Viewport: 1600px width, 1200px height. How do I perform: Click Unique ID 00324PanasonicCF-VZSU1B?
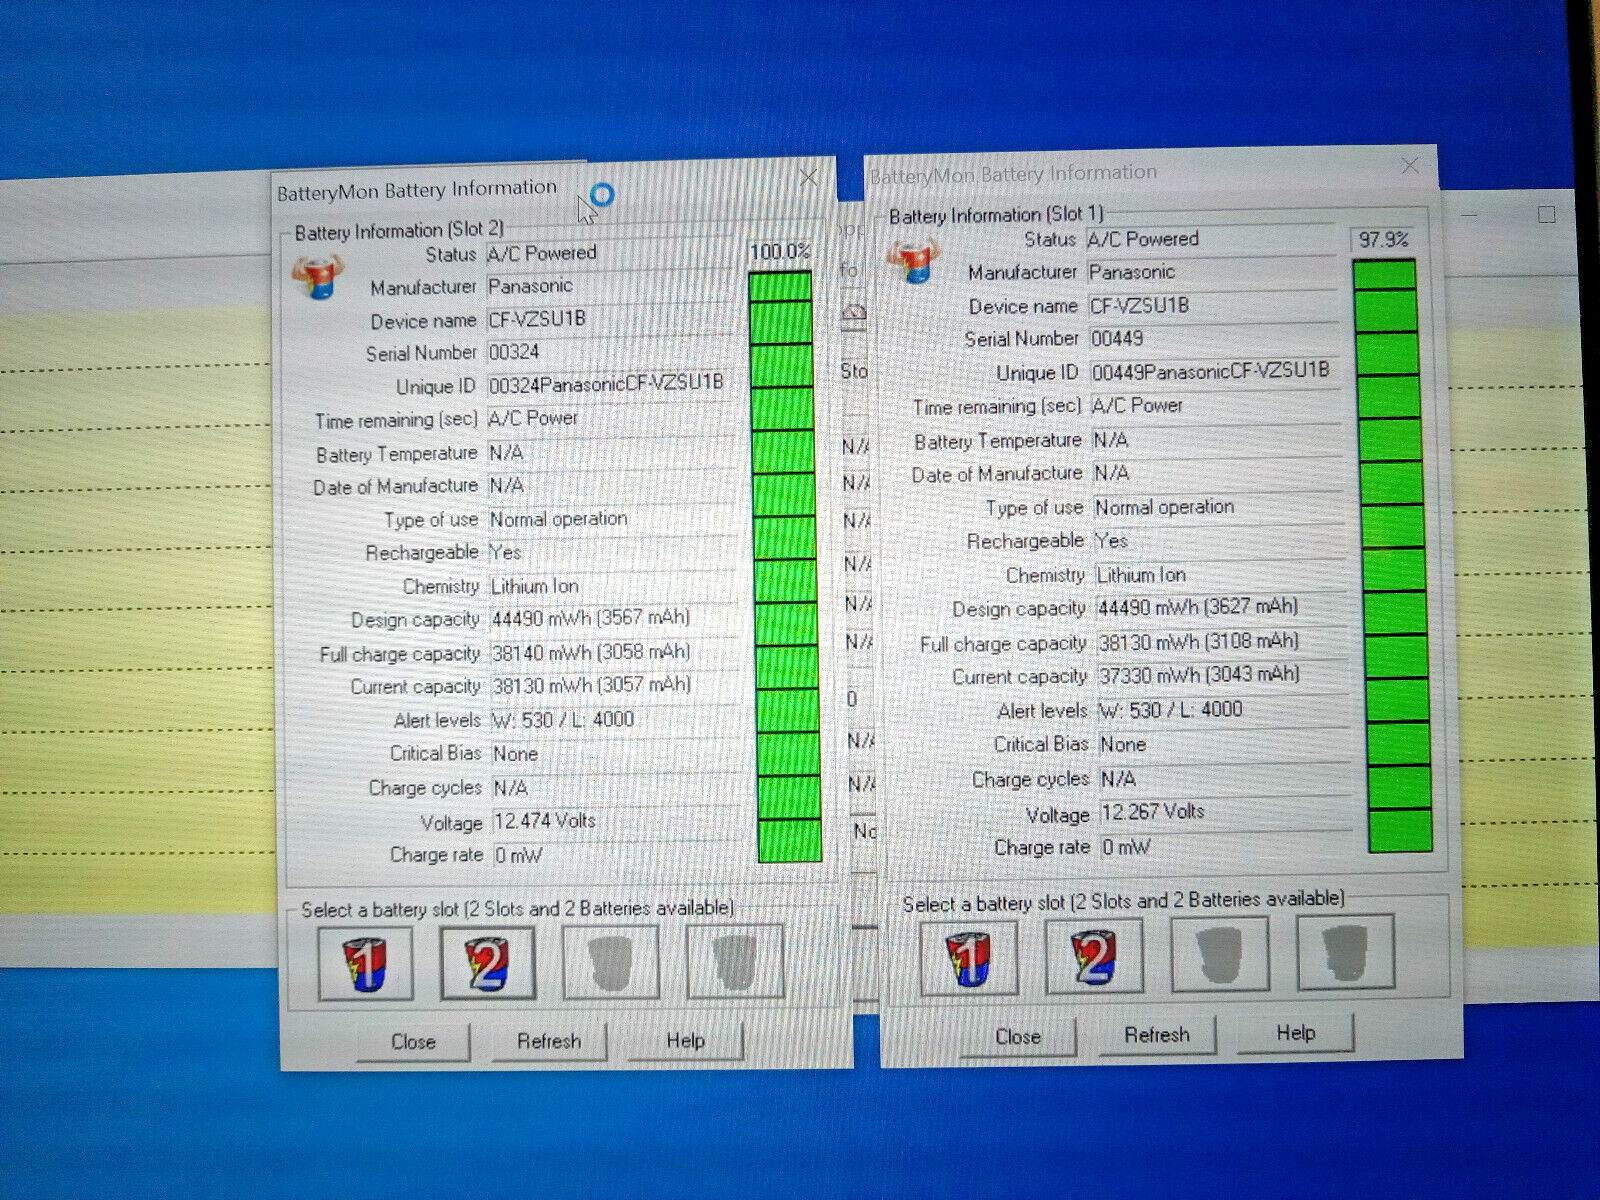pyautogui.click(x=612, y=384)
